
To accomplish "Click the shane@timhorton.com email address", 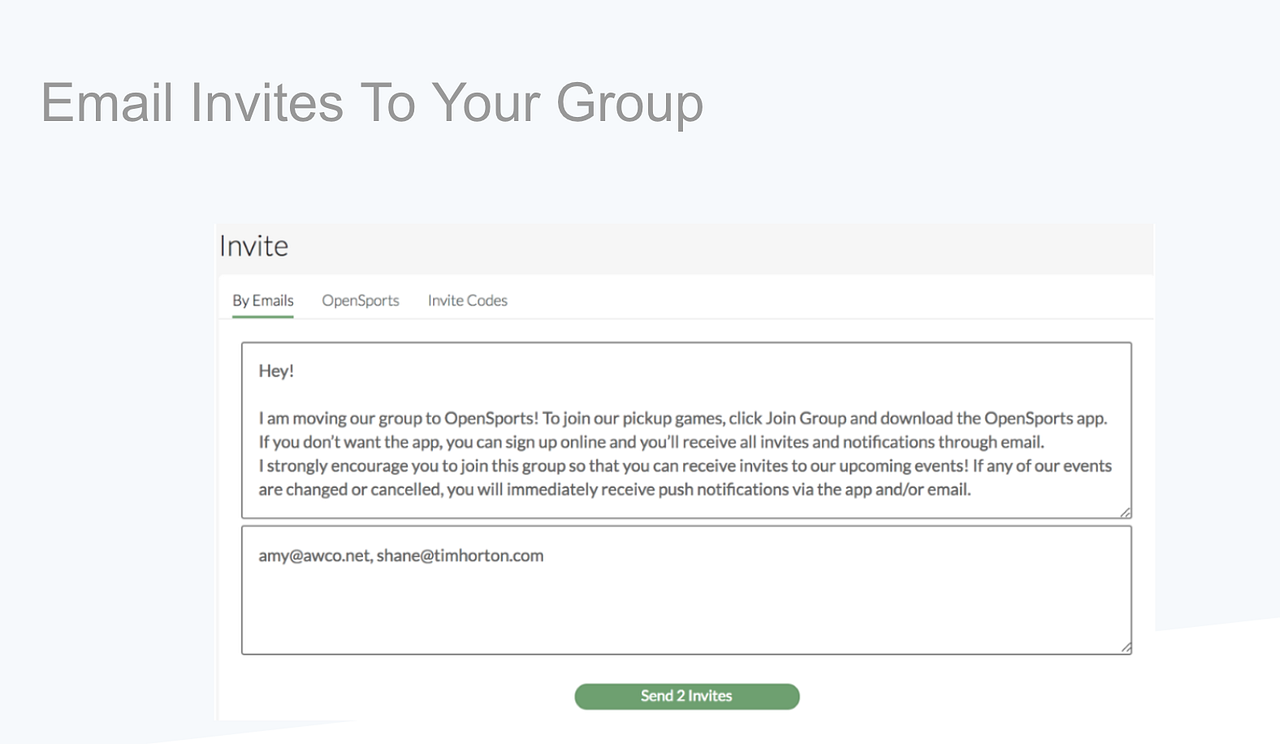I will click(460, 556).
